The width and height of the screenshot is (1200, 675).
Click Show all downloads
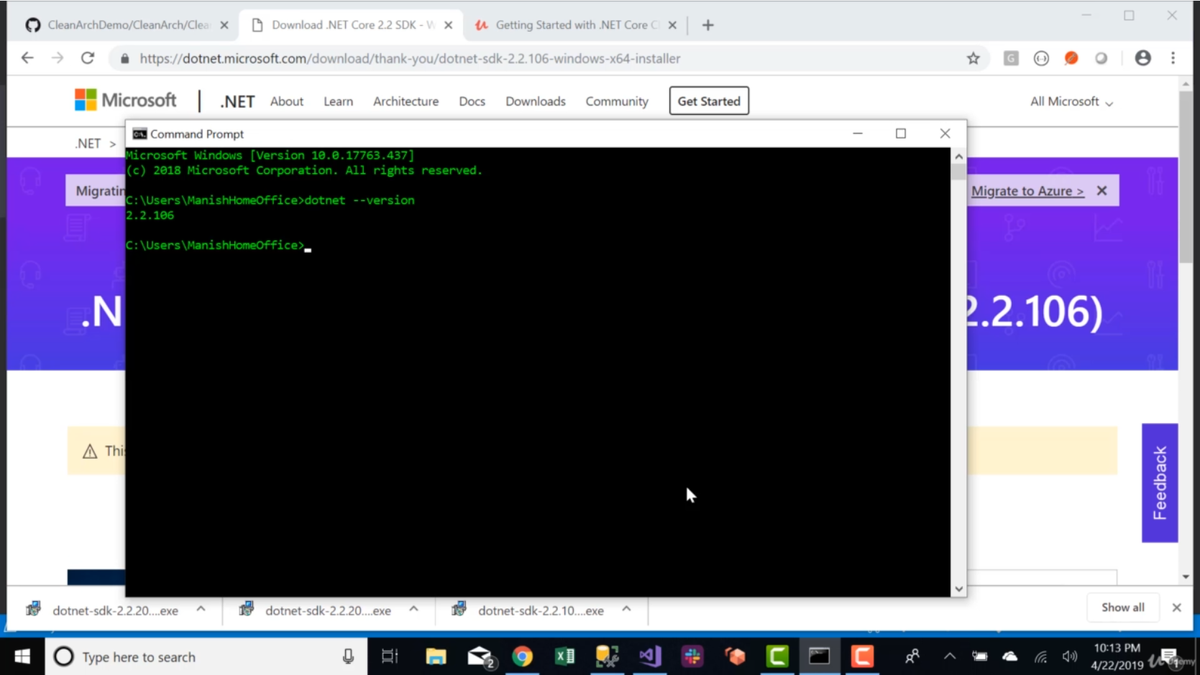click(x=1123, y=607)
